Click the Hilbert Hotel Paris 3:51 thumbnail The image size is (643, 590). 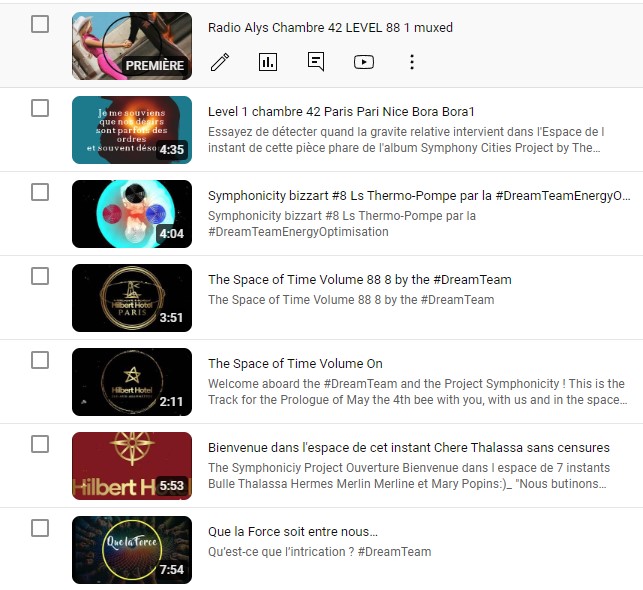click(x=132, y=298)
